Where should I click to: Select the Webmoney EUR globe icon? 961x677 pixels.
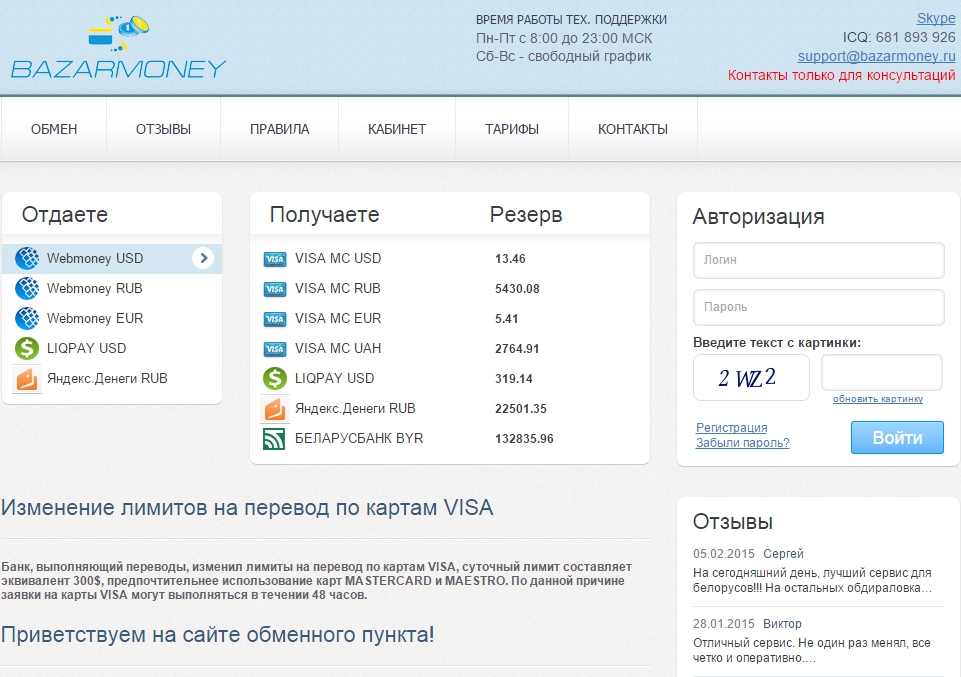coord(27,319)
